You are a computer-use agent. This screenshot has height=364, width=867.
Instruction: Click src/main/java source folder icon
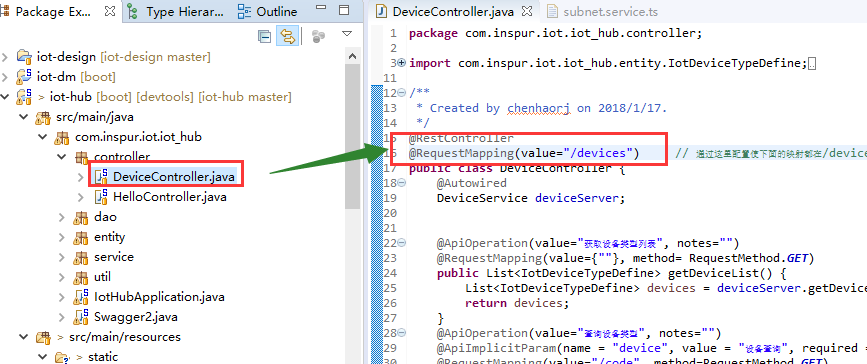43,117
